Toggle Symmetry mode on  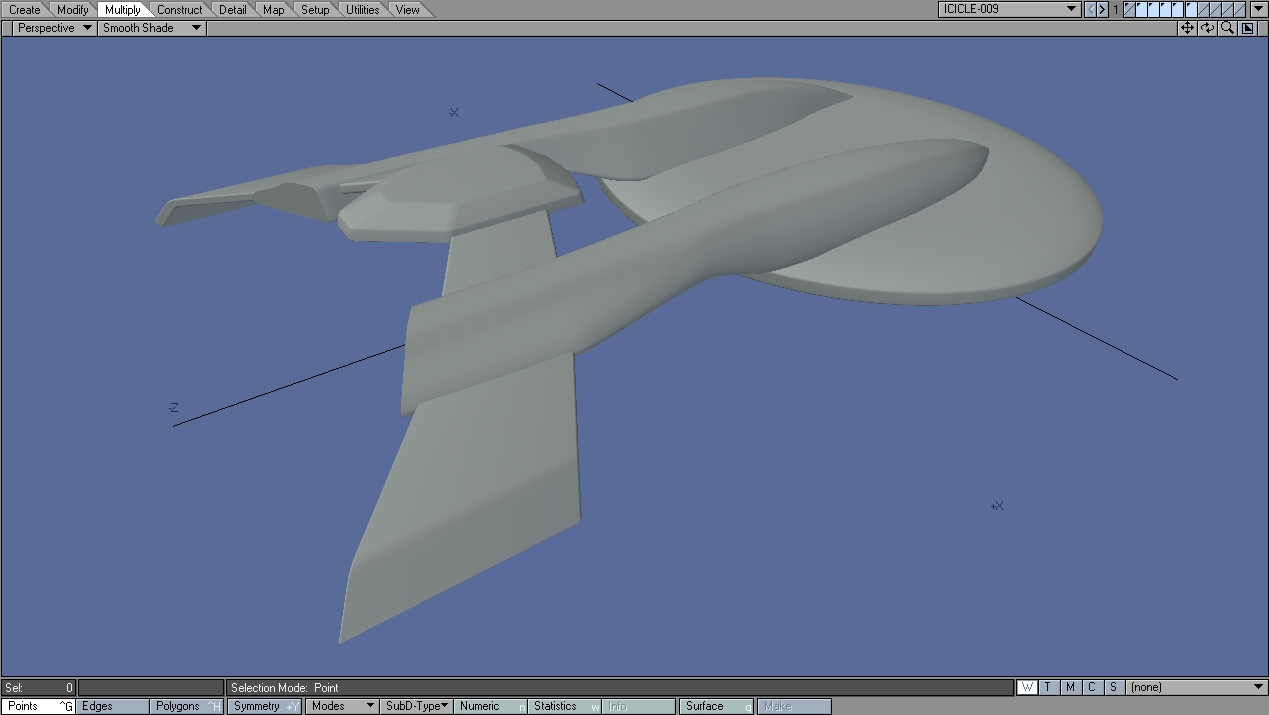[265, 706]
